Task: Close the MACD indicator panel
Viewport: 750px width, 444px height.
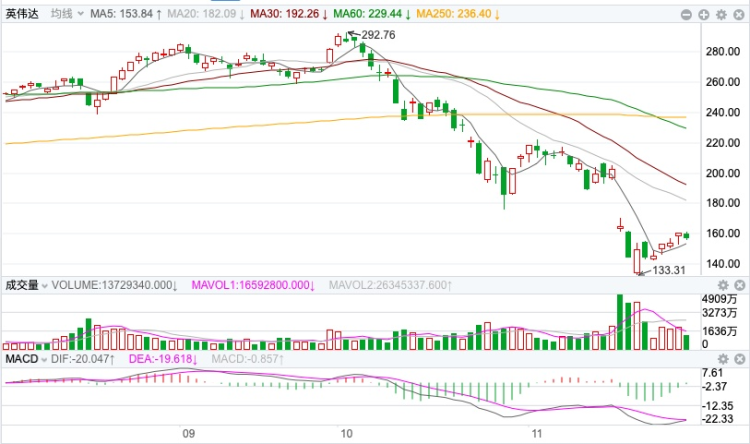Action: pos(739,359)
